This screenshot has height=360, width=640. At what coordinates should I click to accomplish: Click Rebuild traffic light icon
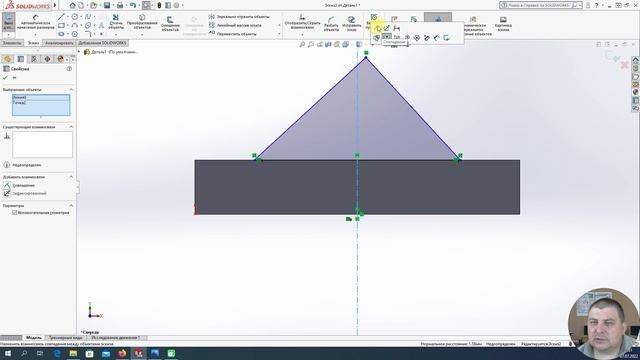[159, 5]
